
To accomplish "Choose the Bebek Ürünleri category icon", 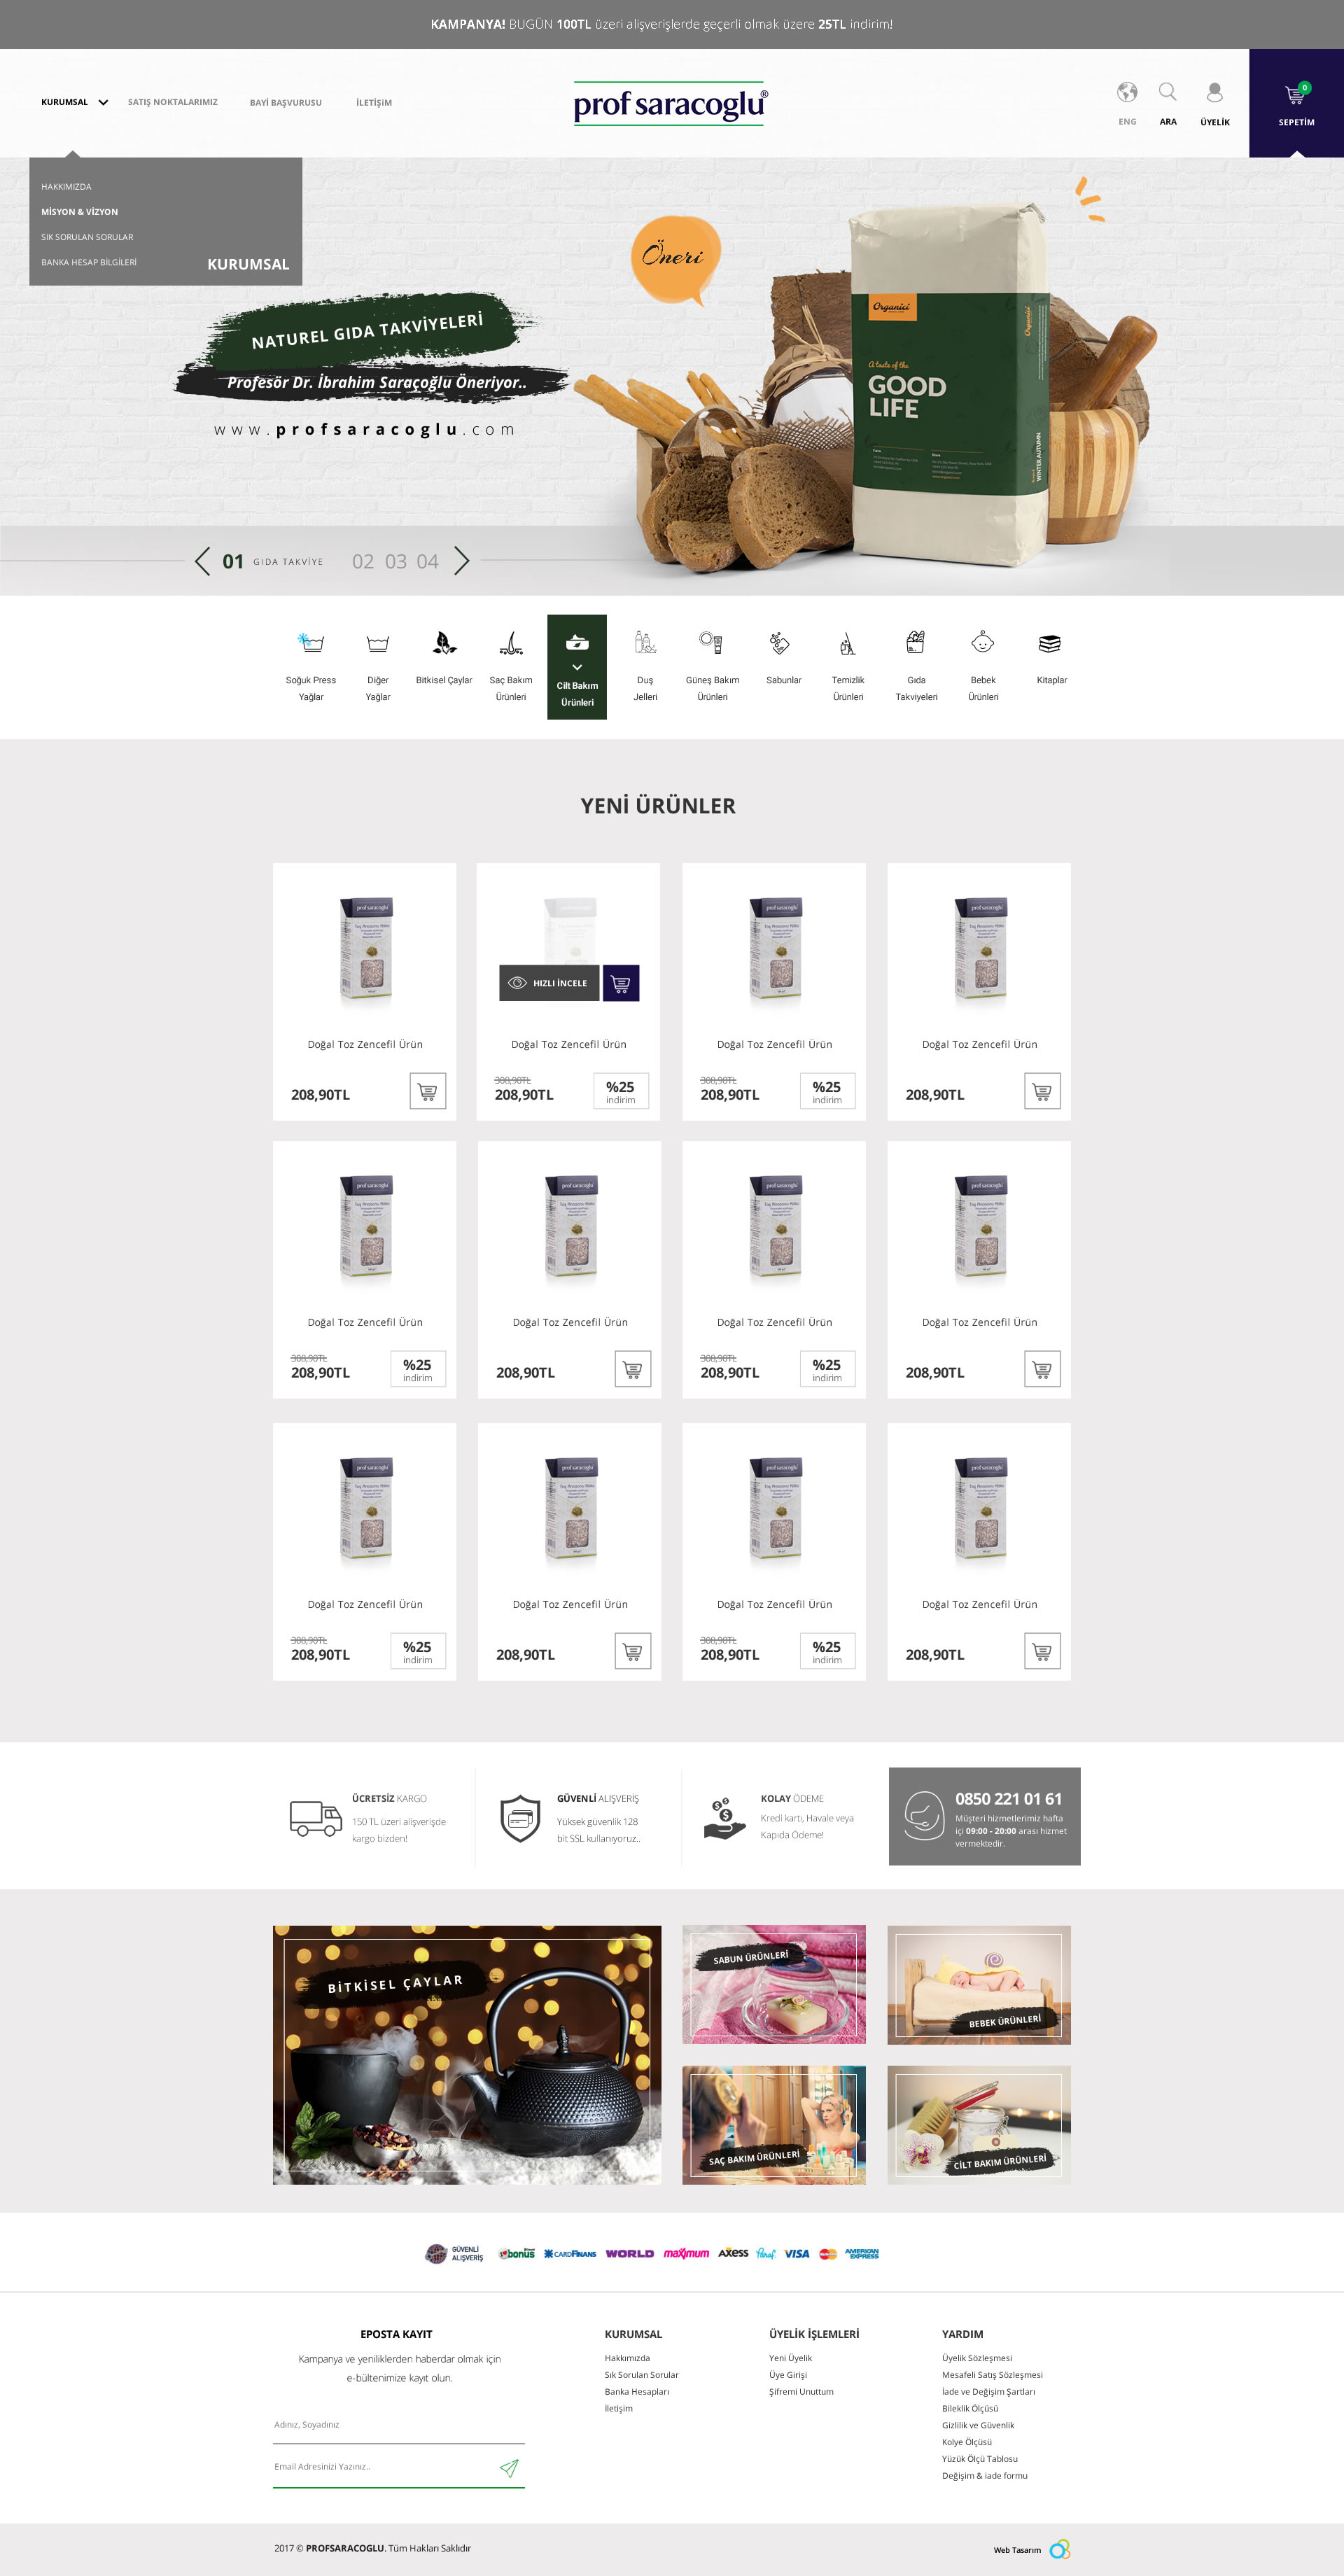I will [x=983, y=642].
